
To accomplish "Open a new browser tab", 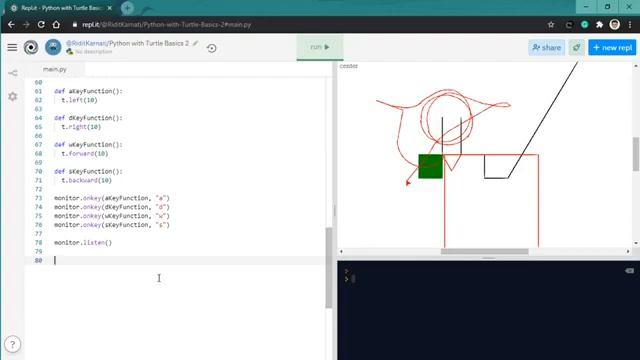I will coord(127,8).
